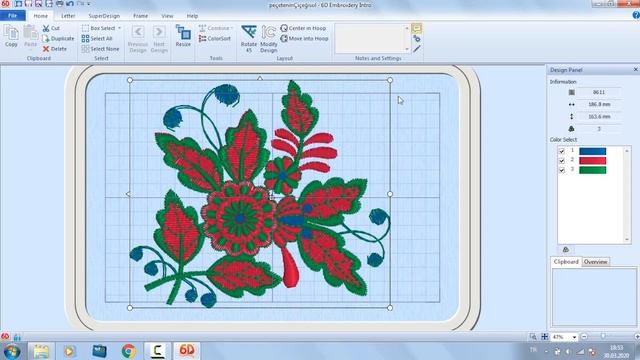Screen dimensions: 640x360
Task: Open Modify Design
Action: pos(269,39)
